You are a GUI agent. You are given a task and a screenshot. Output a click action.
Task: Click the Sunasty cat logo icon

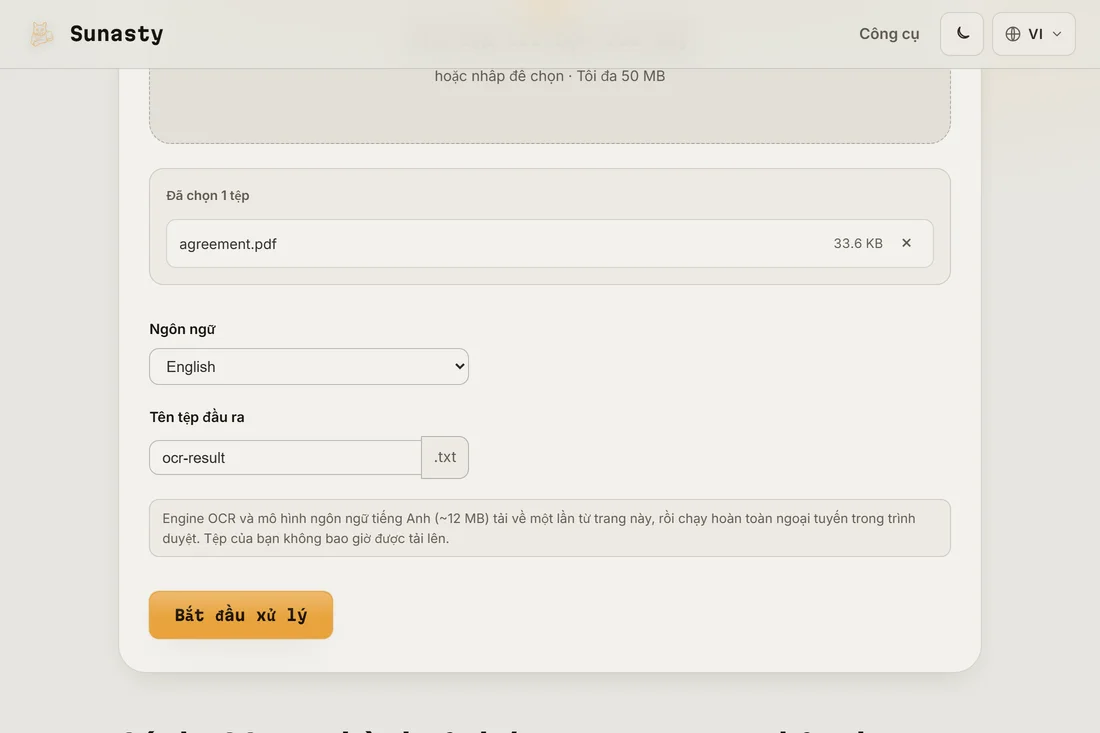[41, 34]
